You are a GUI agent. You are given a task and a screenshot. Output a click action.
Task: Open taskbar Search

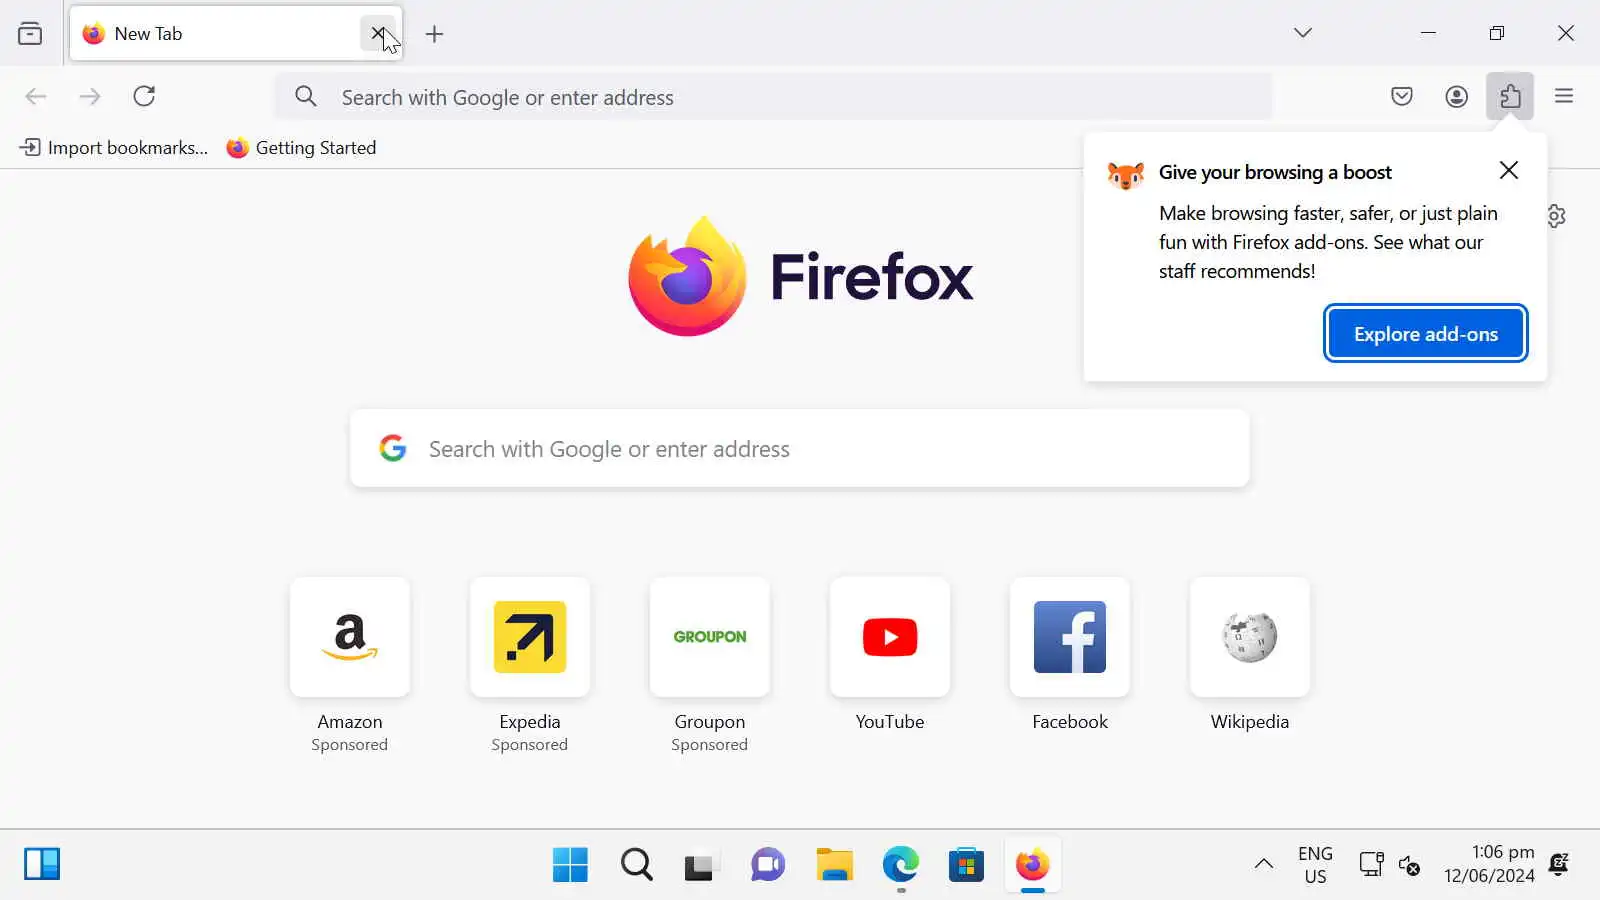click(x=636, y=864)
